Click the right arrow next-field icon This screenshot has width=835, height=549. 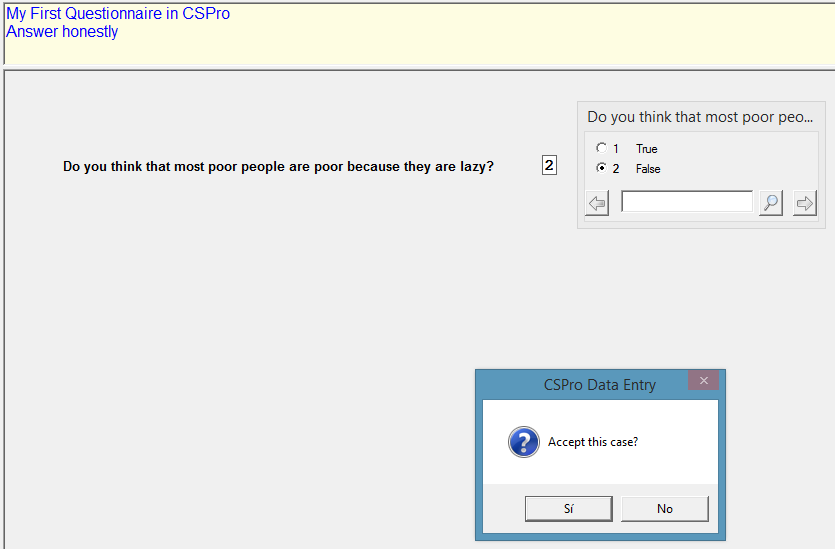coord(804,204)
